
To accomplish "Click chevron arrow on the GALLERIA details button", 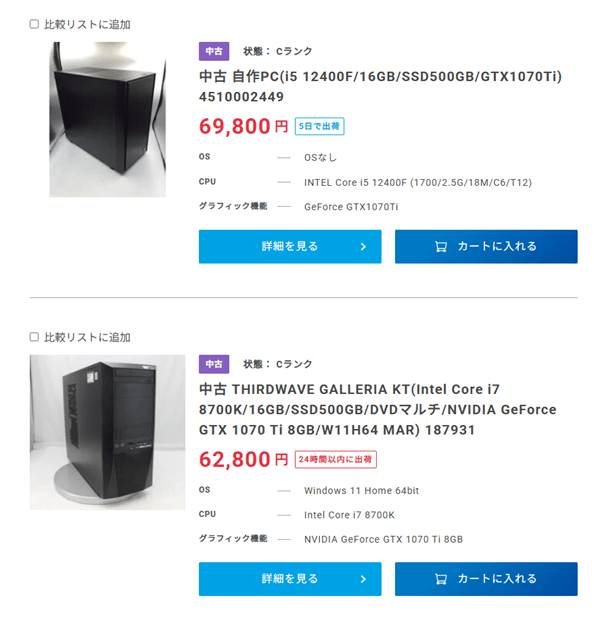I will (x=363, y=579).
